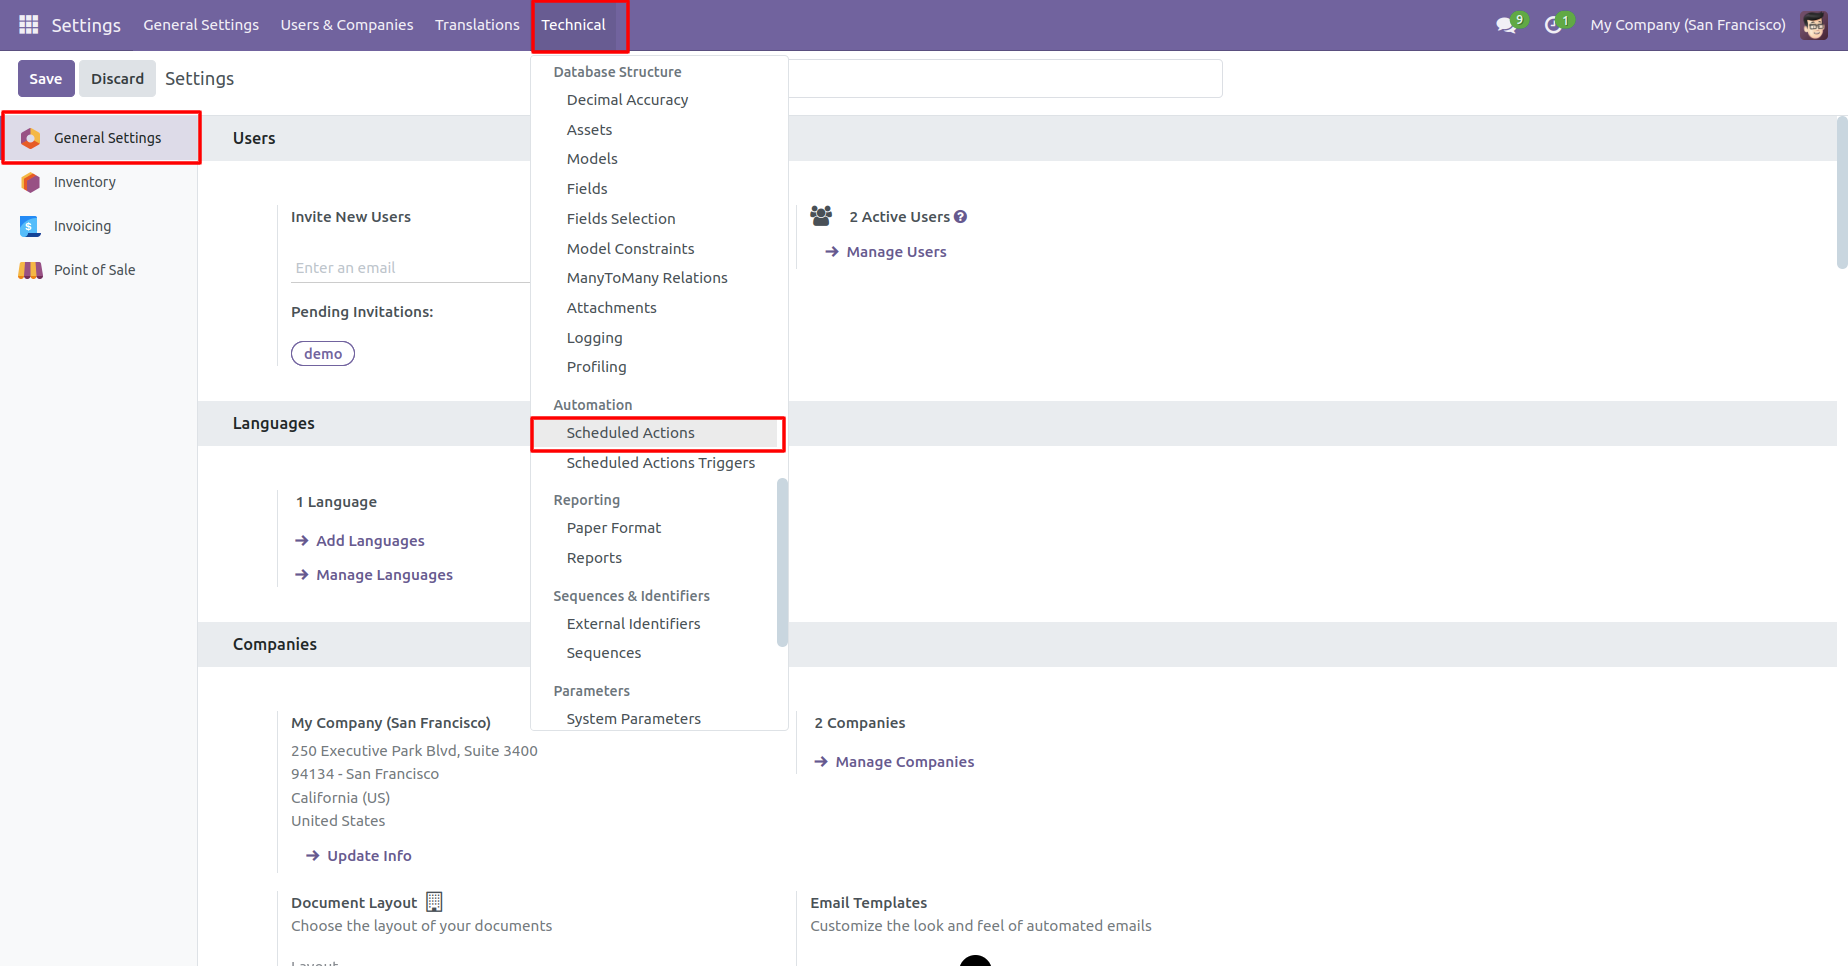Screen dimensions: 1848x966
Task: Click the Settings breadcrumb title
Action: pyautogui.click(x=199, y=79)
